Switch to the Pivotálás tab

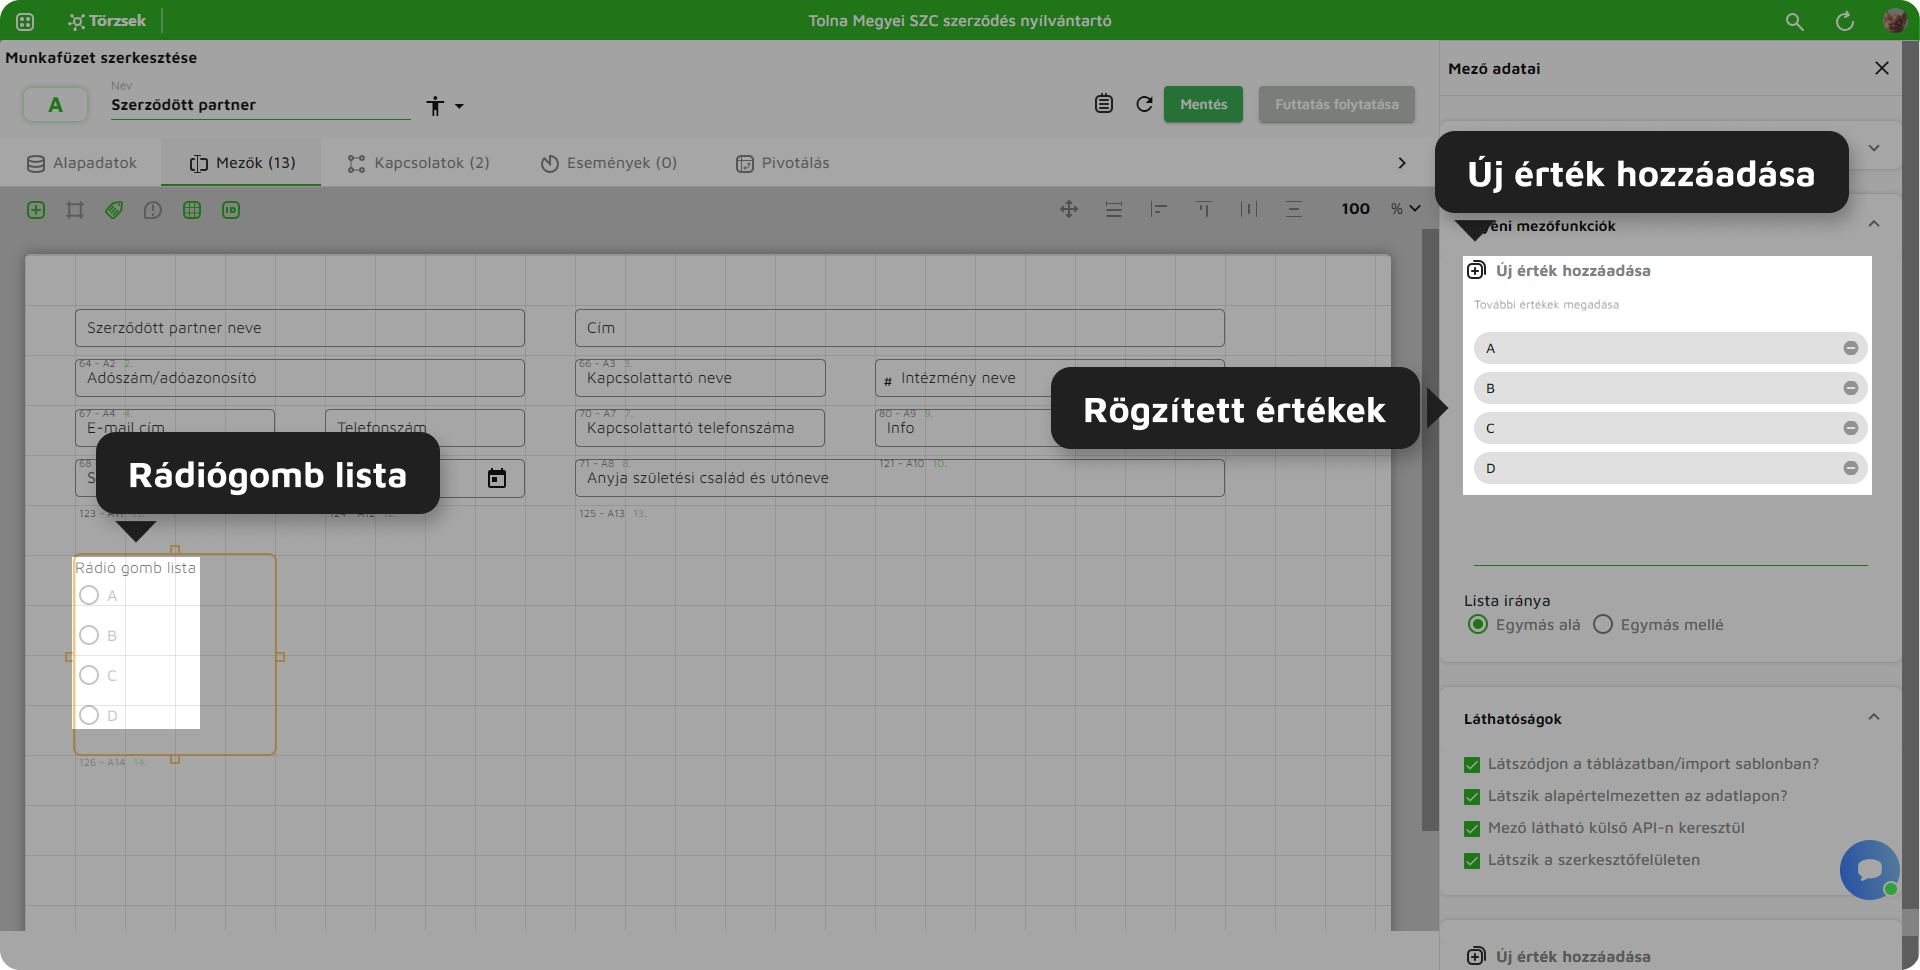[783, 163]
